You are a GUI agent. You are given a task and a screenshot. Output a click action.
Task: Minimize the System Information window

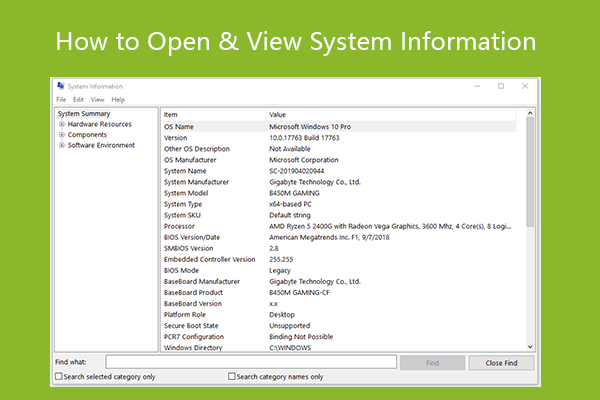[x=477, y=86]
